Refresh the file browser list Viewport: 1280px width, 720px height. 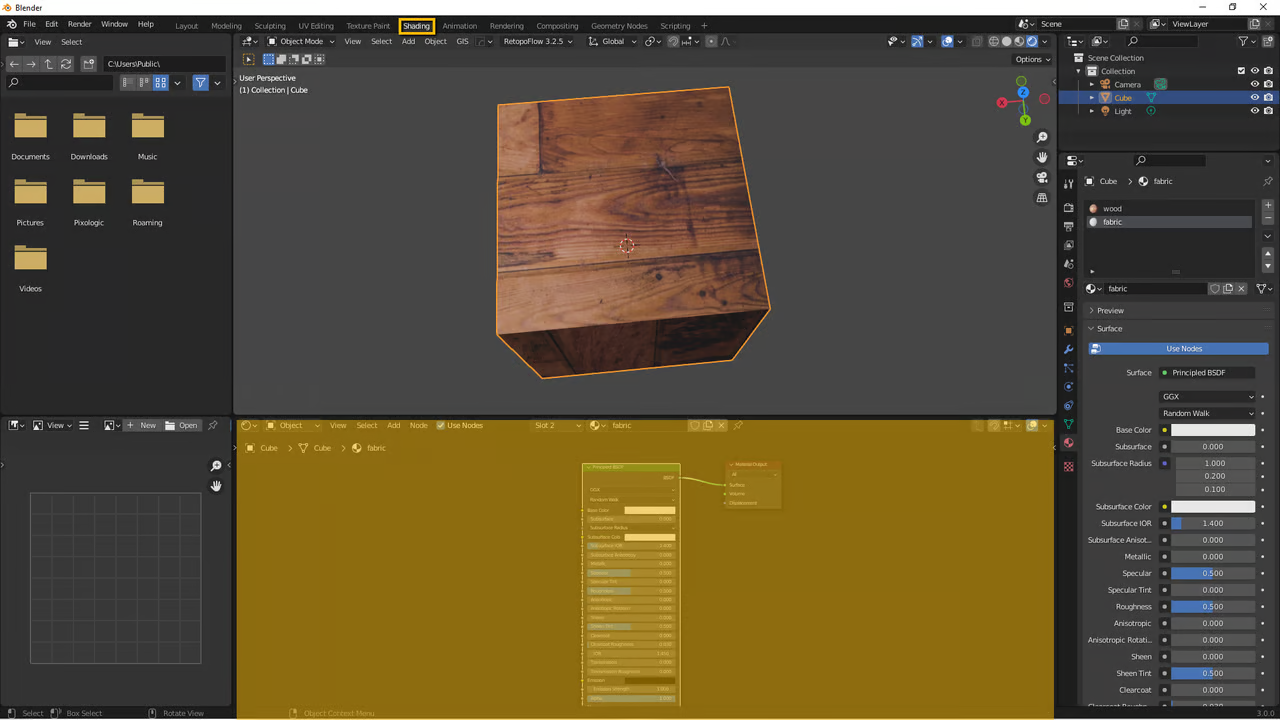(x=66, y=64)
